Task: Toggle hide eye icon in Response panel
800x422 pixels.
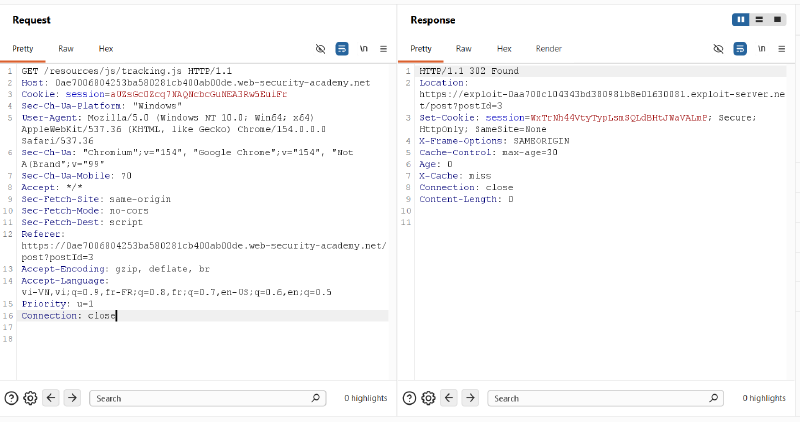Action: coord(718,49)
